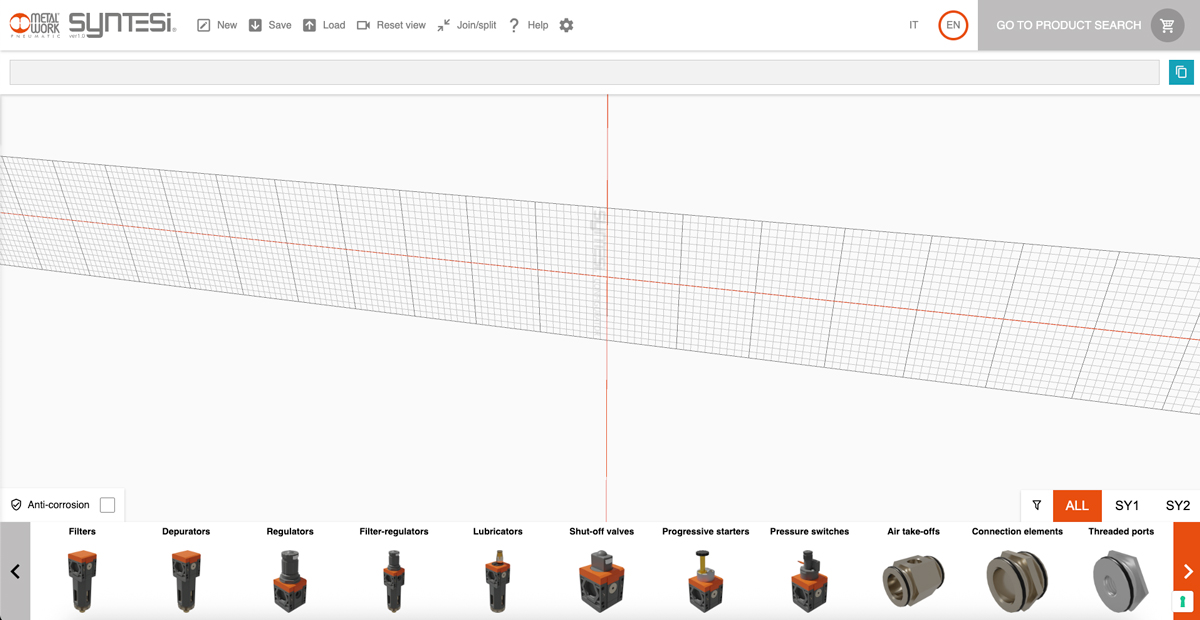Click the configuration code input field

[584, 72]
